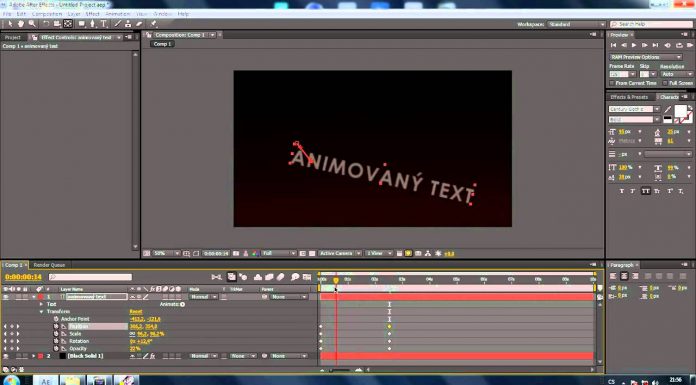This screenshot has height=385, width=696.
Task: Open the viewer magnification dropdown
Action: pos(166,254)
